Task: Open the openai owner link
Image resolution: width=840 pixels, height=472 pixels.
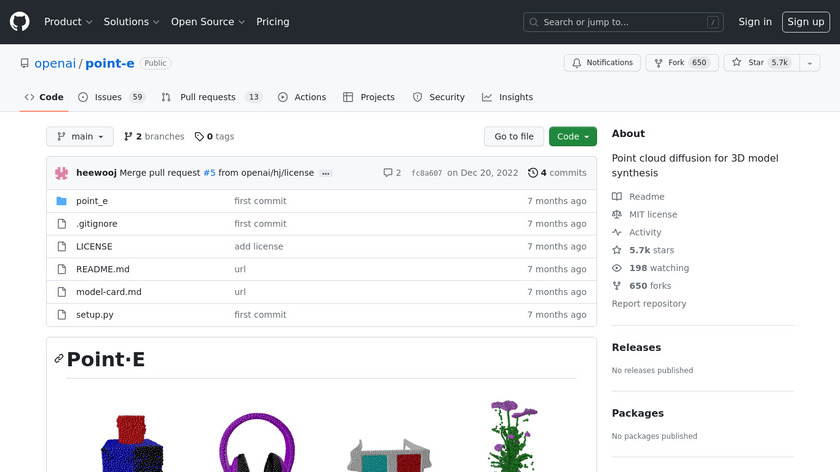Action: tap(55, 63)
